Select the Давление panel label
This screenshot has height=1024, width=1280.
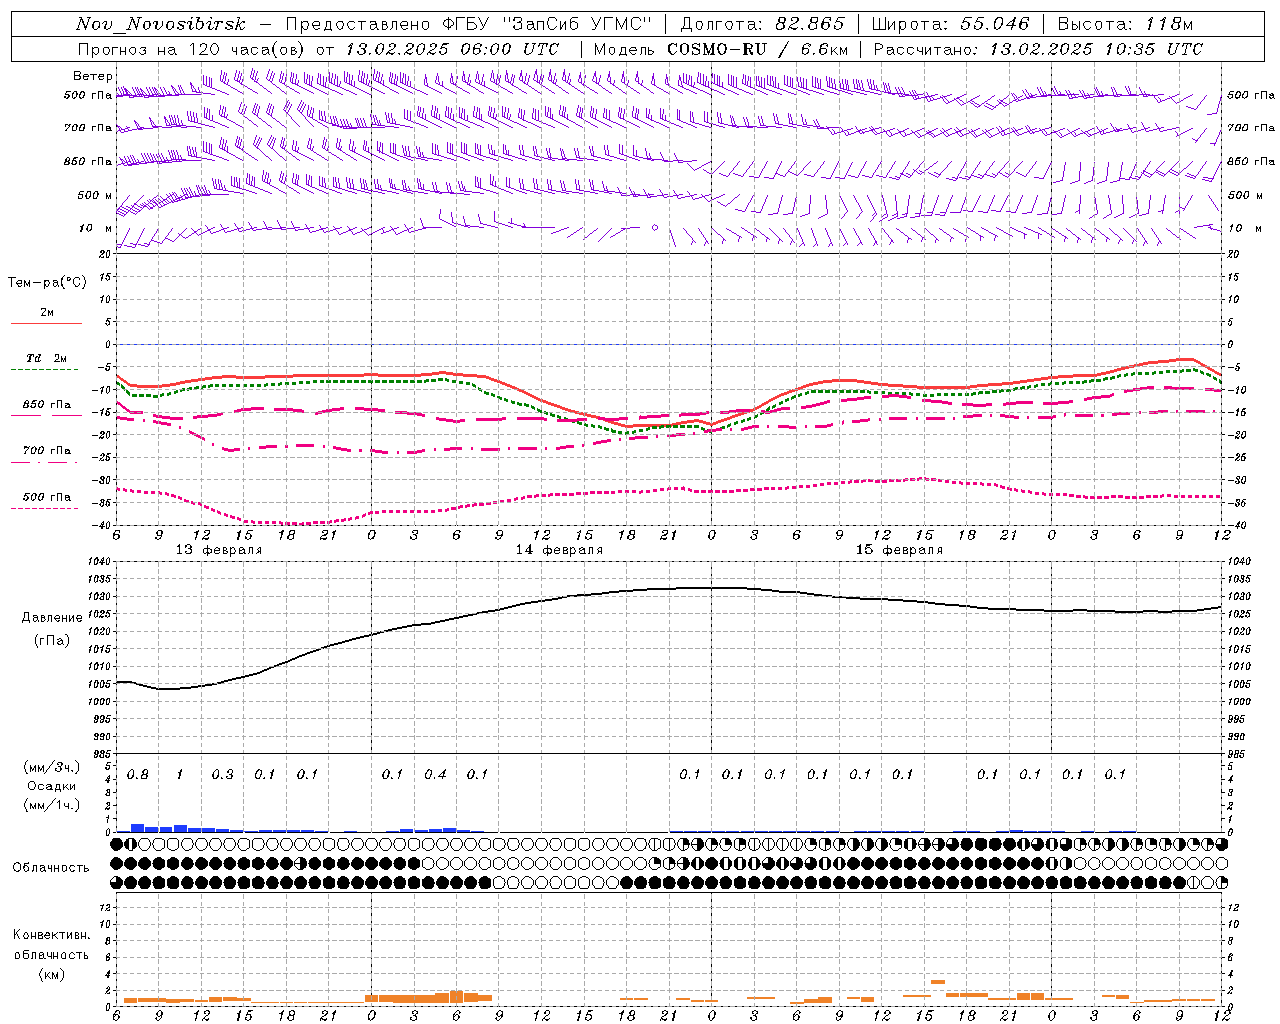point(52,618)
